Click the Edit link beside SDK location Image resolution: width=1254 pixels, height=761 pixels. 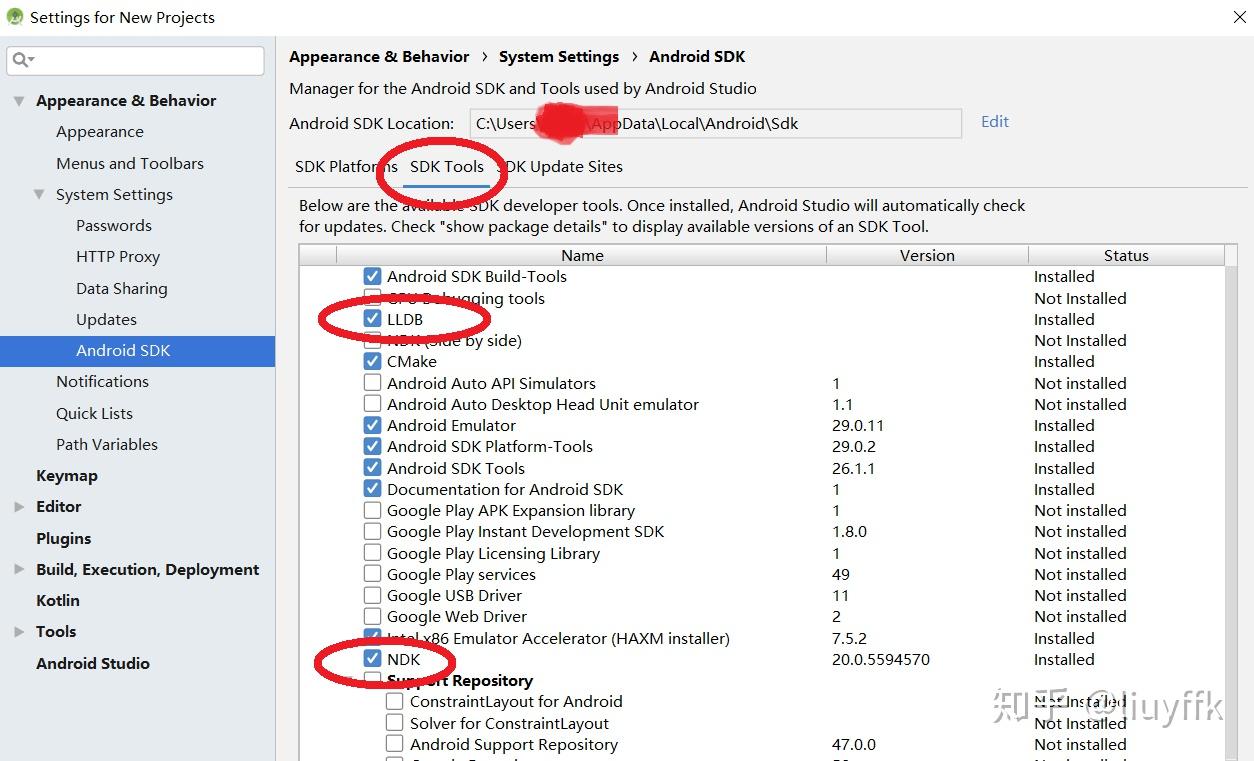coord(994,121)
